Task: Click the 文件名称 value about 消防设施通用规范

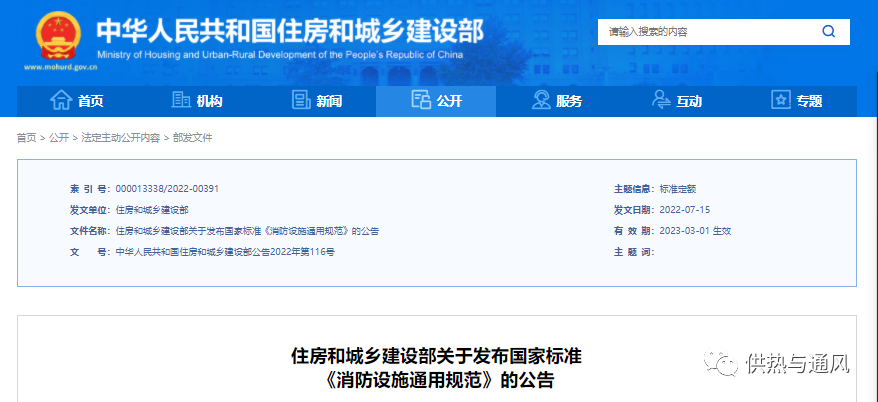Action: [247, 231]
